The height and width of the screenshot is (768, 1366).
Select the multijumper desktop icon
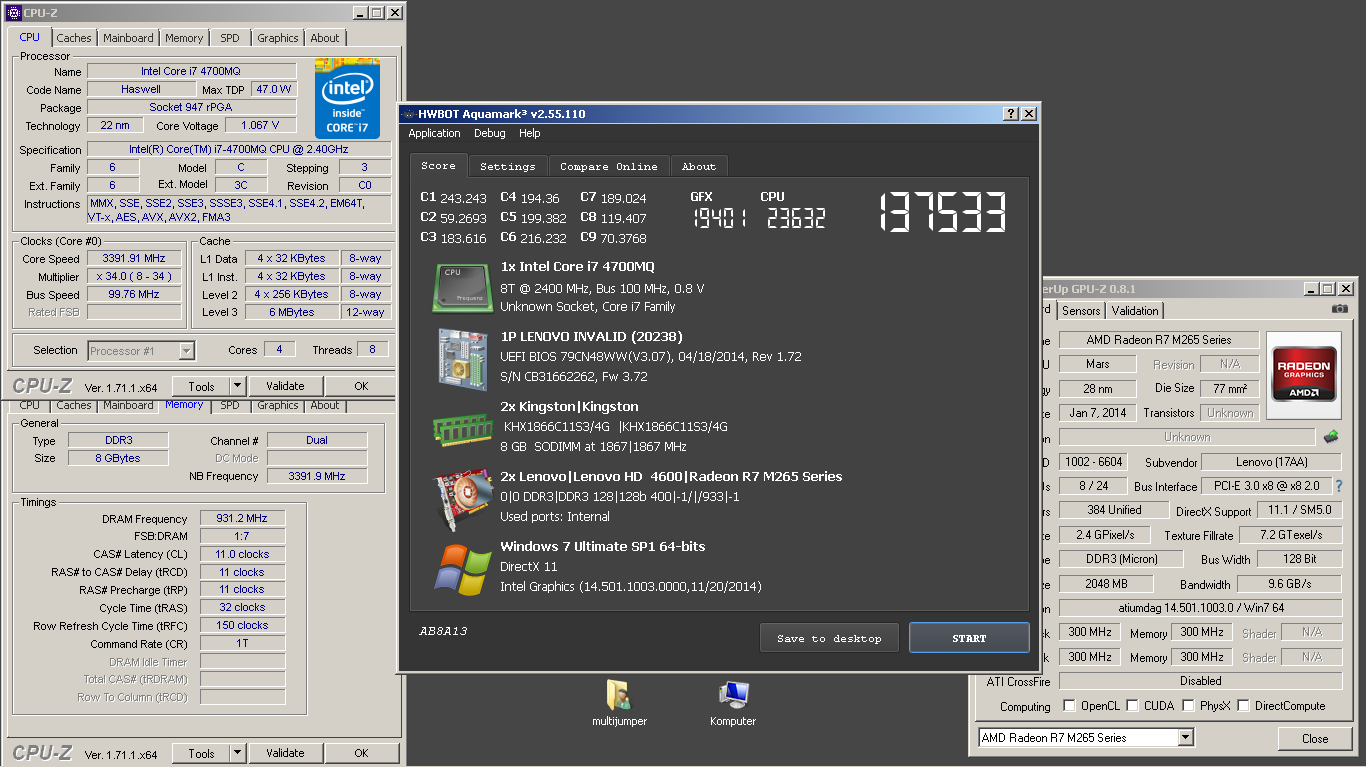(x=619, y=704)
